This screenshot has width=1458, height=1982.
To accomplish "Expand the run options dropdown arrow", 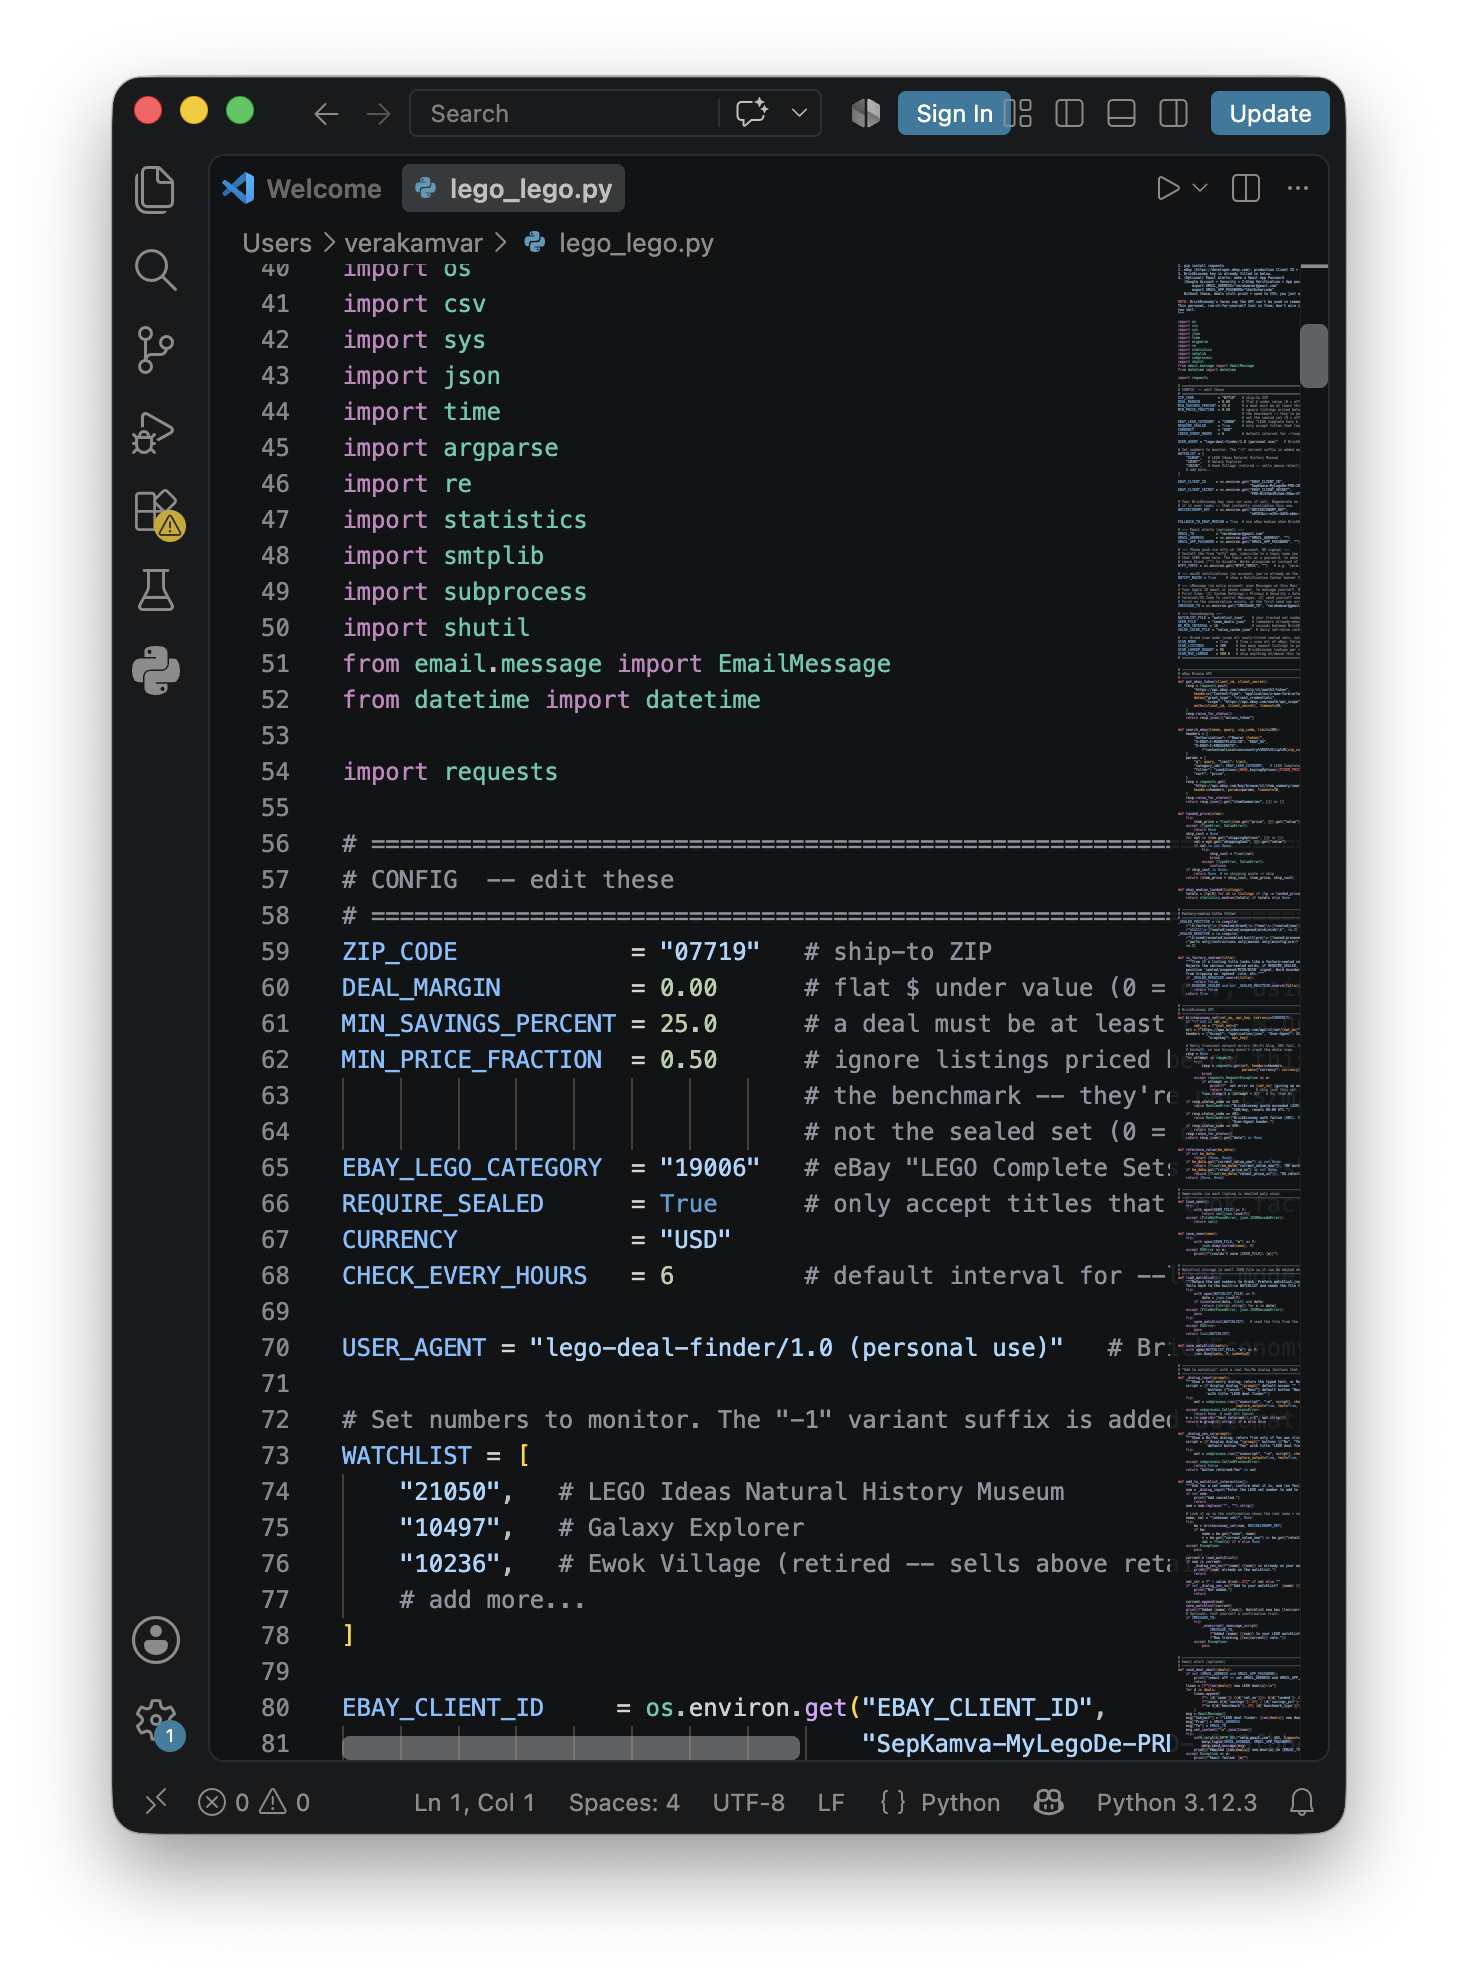I will (x=1200, y=189).
